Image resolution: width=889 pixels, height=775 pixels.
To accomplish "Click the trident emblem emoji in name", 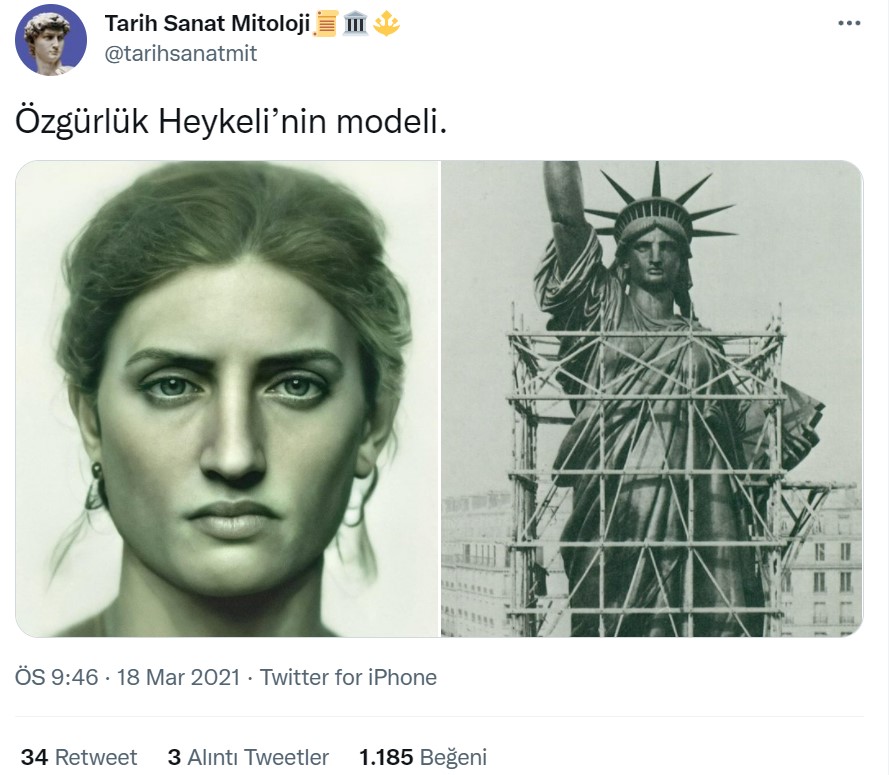I will coord(387,24).
